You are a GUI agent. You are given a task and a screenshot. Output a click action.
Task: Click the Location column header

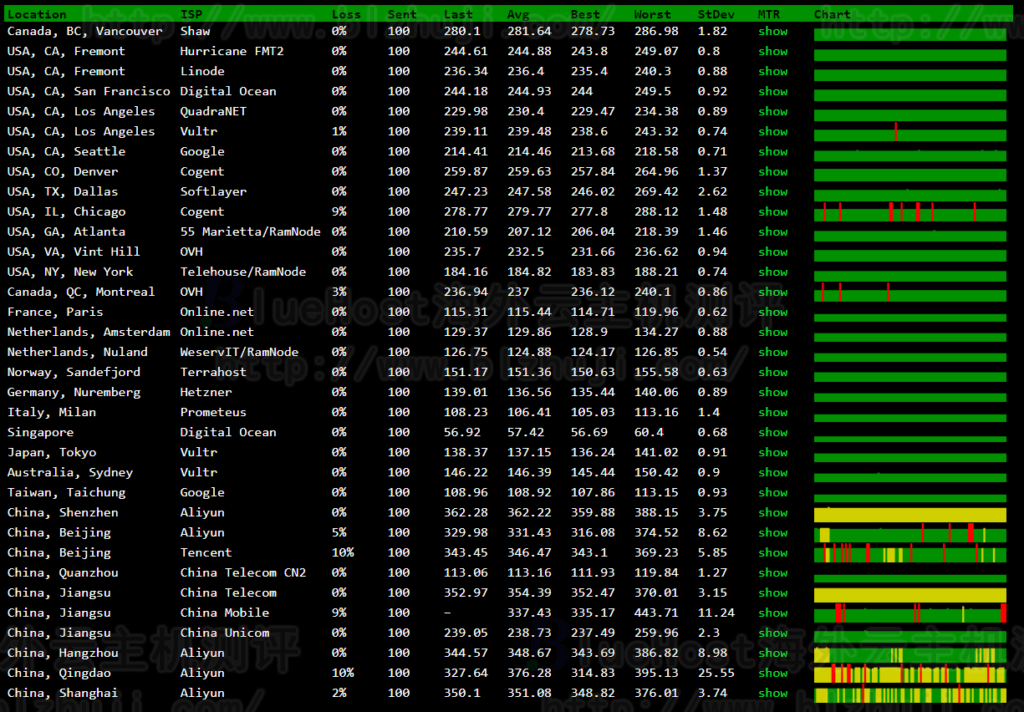(37, 14)
